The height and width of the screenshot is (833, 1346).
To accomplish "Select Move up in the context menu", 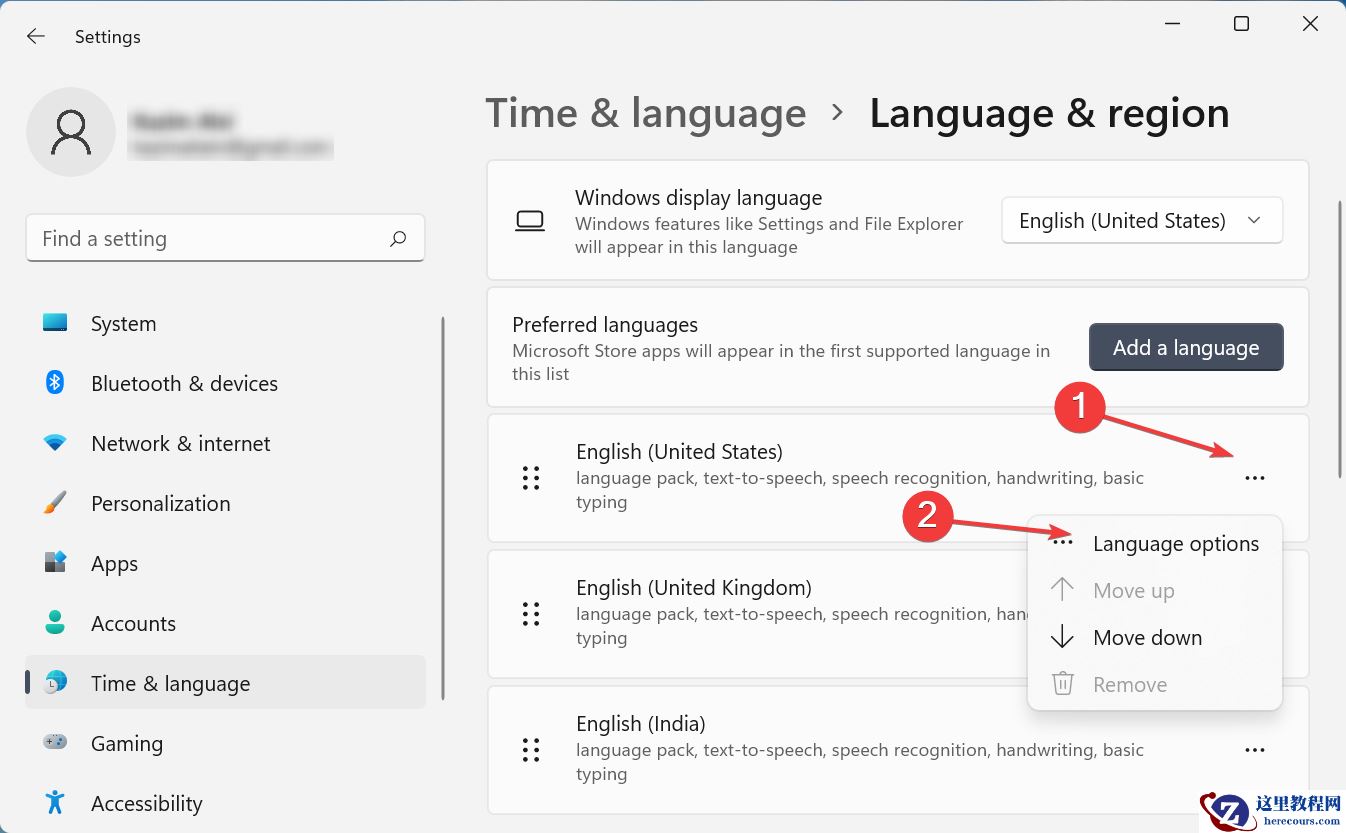I will pos(1155,591).
